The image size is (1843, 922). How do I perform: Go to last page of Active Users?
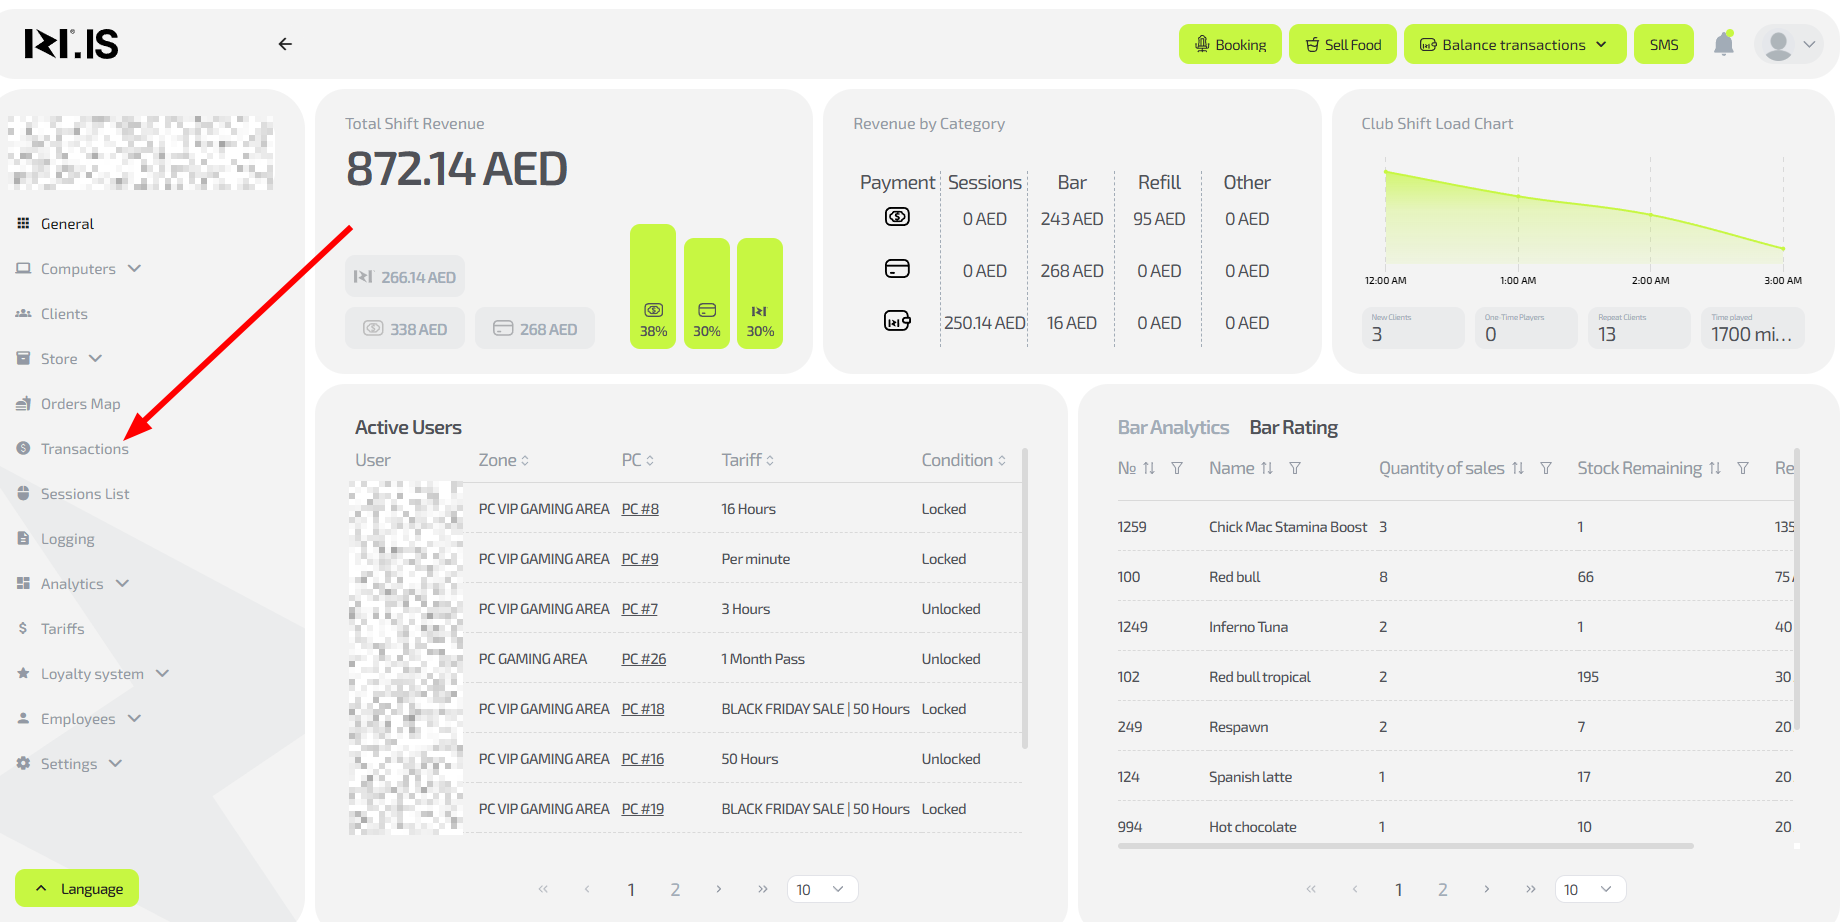(763, 889)
